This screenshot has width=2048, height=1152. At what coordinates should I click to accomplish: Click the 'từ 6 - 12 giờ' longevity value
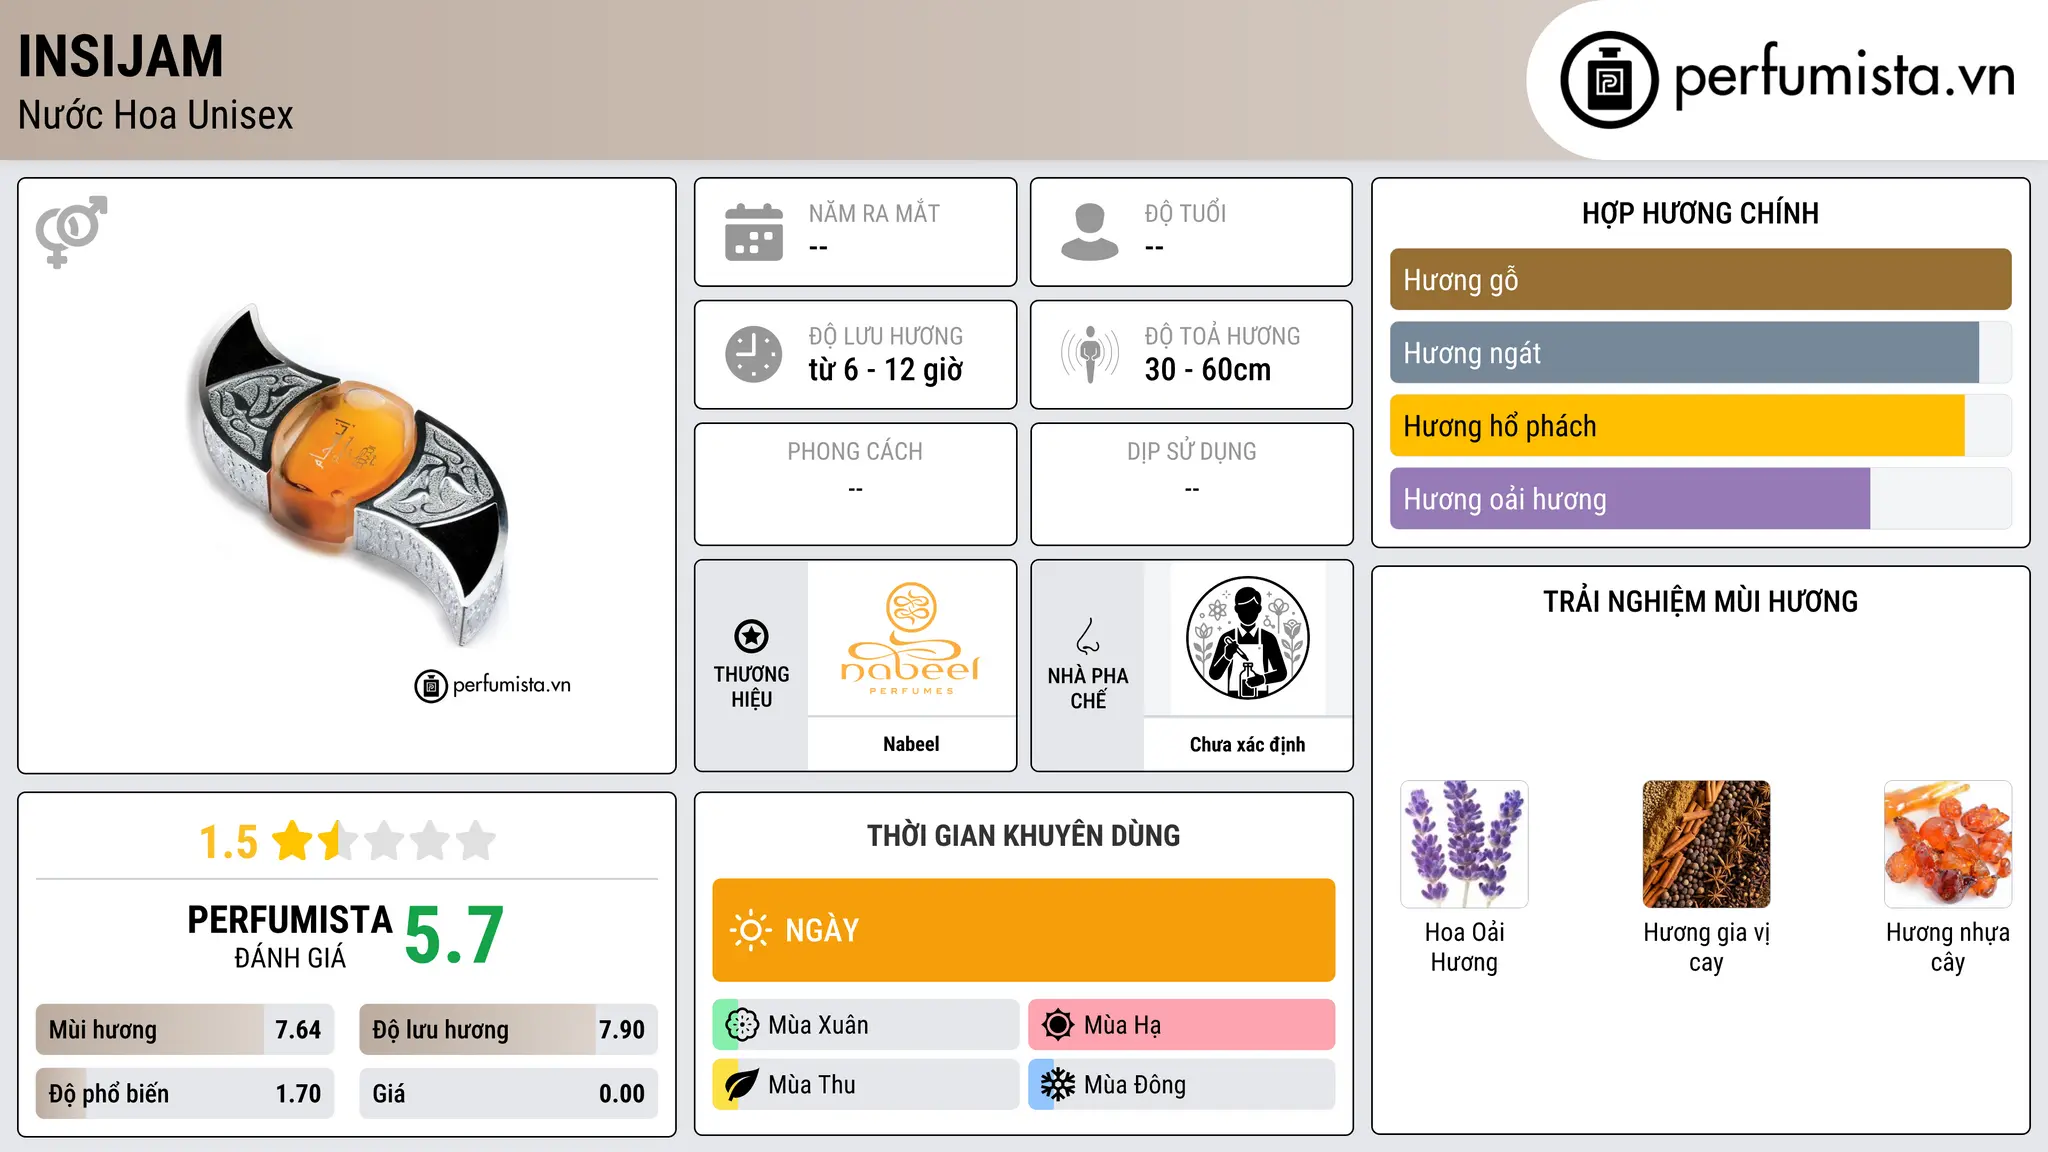(886, 370)
